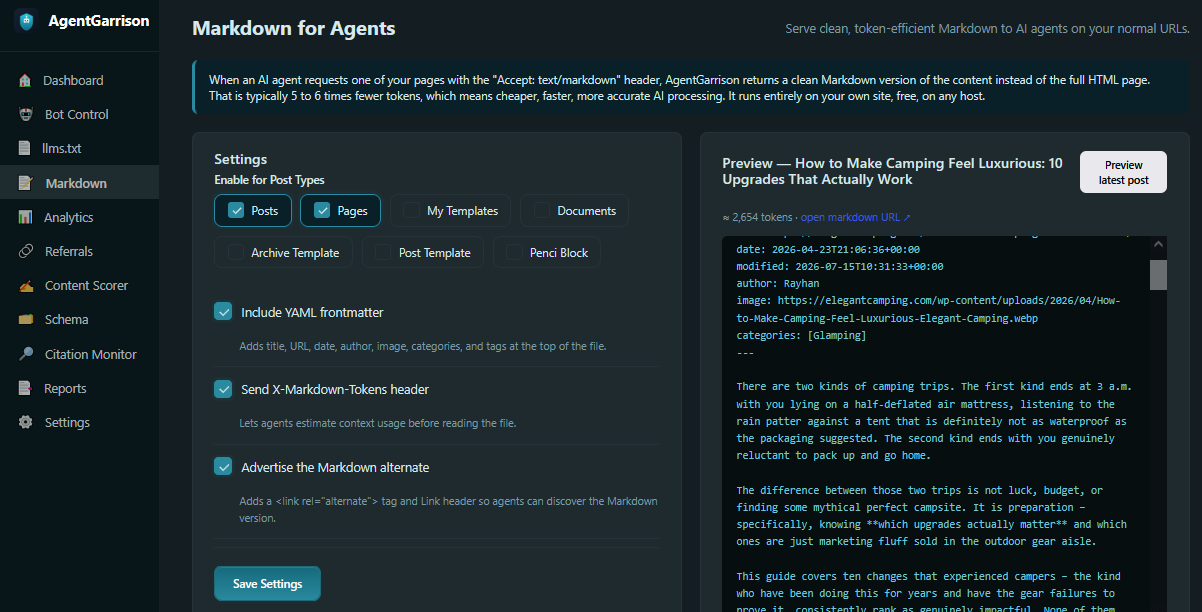Viewport: 1202px width, 612px height.
Task: Click the markdown preview scrollbar thumb
Action: 1158,274
